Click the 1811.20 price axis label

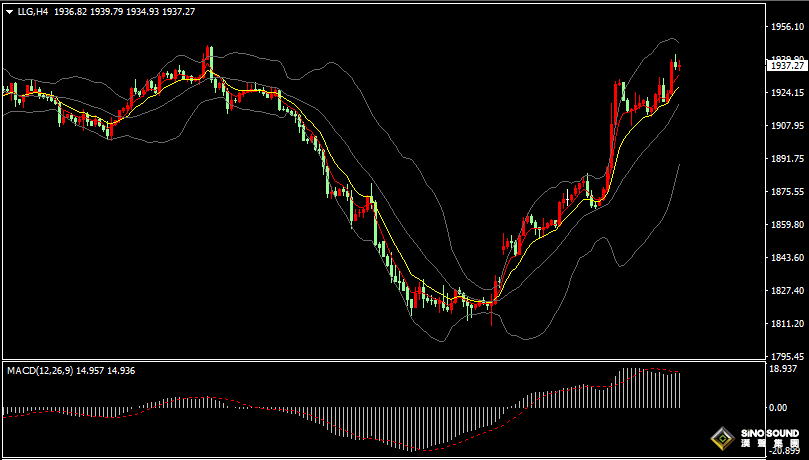(788, 324)
